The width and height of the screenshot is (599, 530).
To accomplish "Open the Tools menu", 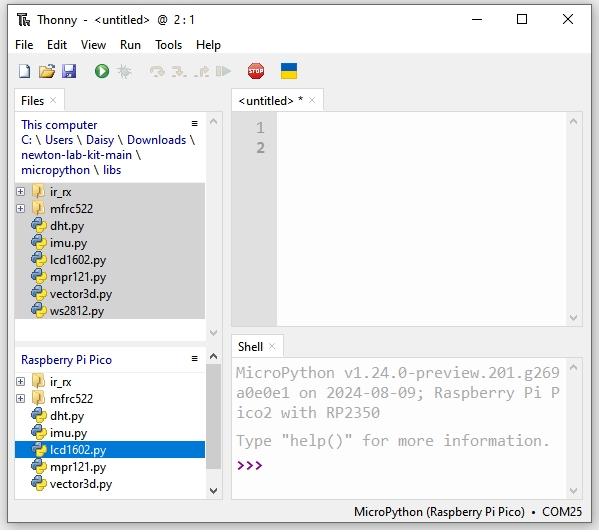I will click(x=168, y=45).
